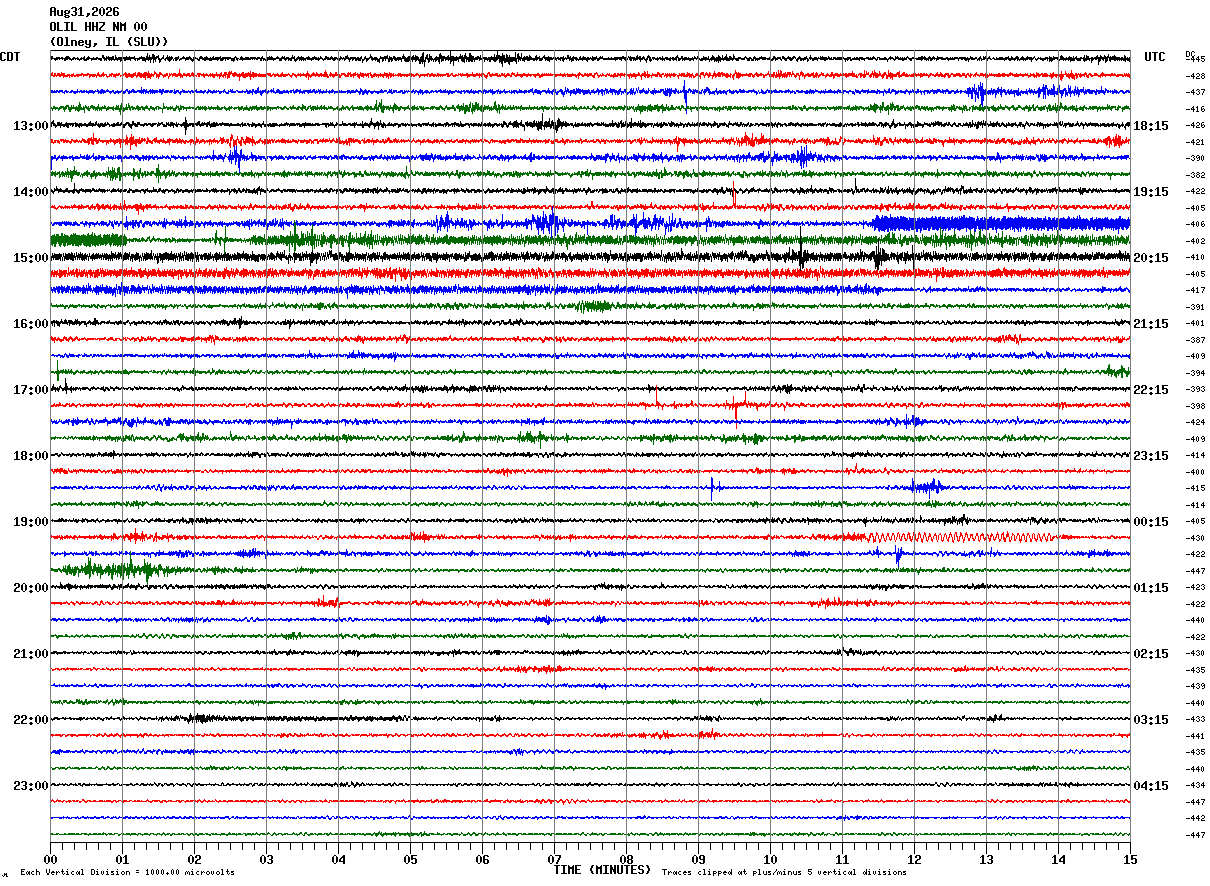Click the red sinusoidal oscillation segment
This screenshot has width=1210, height=886.
(960, 537)
